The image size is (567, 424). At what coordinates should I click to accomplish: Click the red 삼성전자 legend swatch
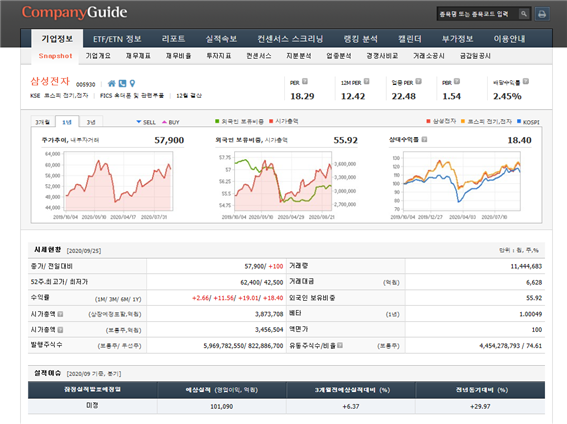coord(429,121)
